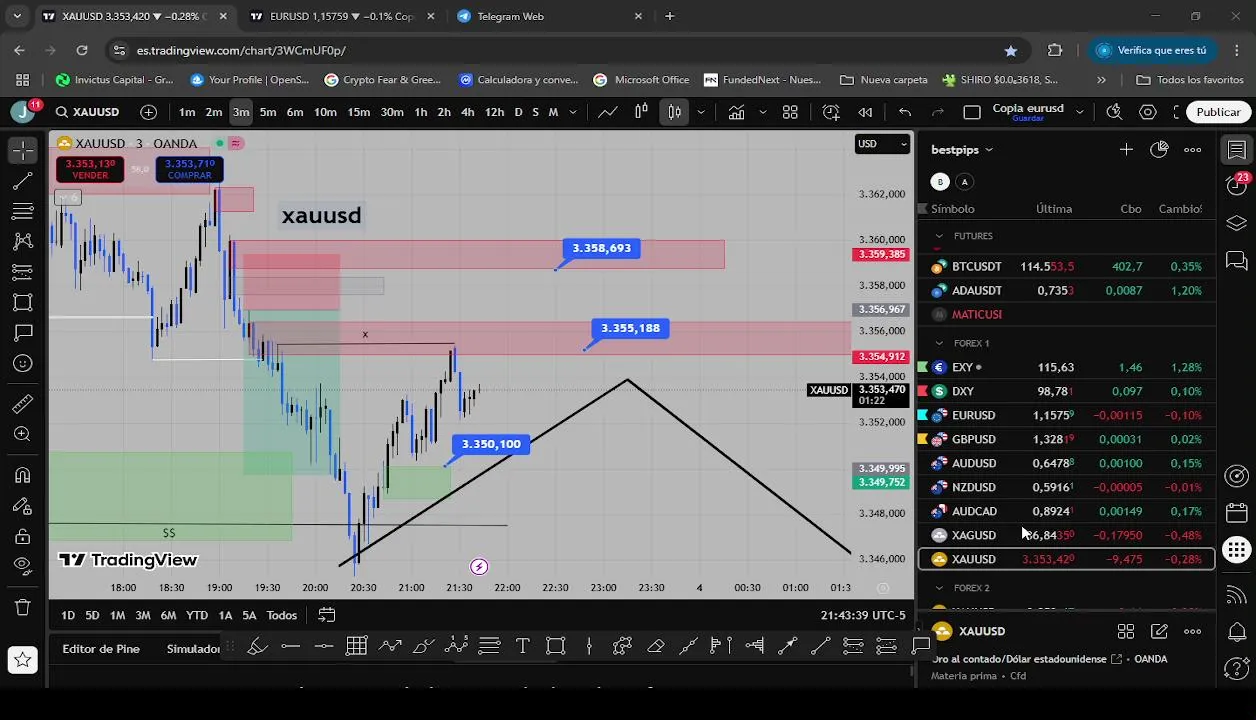1256x720 pixels.
Task: Open the Editor de Pine tab
Action: [x=101, y=649]
